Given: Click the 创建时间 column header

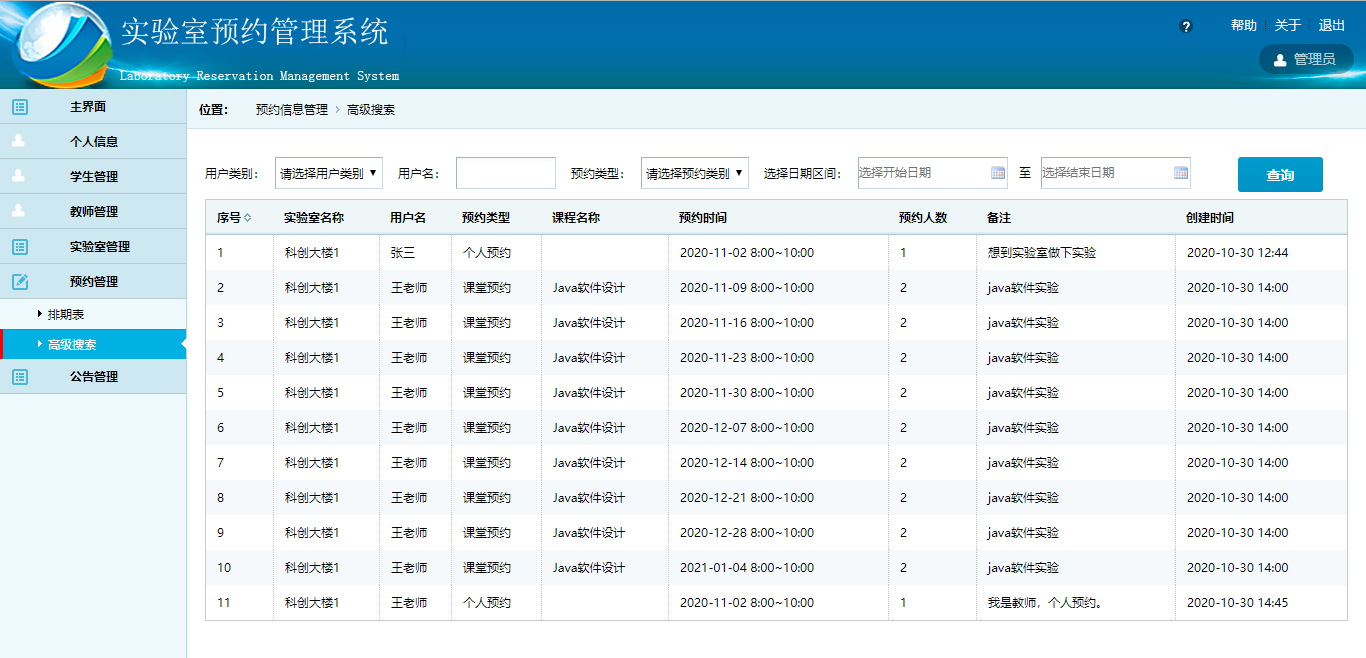Looking at the screenshot, I should coord(1210,218).
